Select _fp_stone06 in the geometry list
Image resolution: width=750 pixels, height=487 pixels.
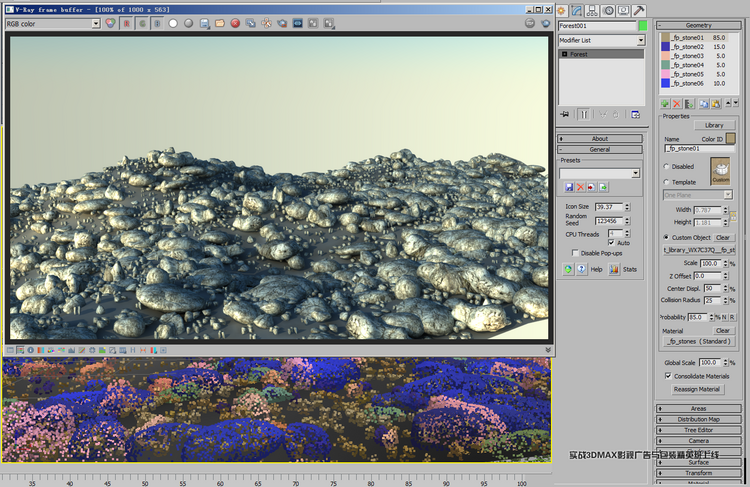click(694, 83)
